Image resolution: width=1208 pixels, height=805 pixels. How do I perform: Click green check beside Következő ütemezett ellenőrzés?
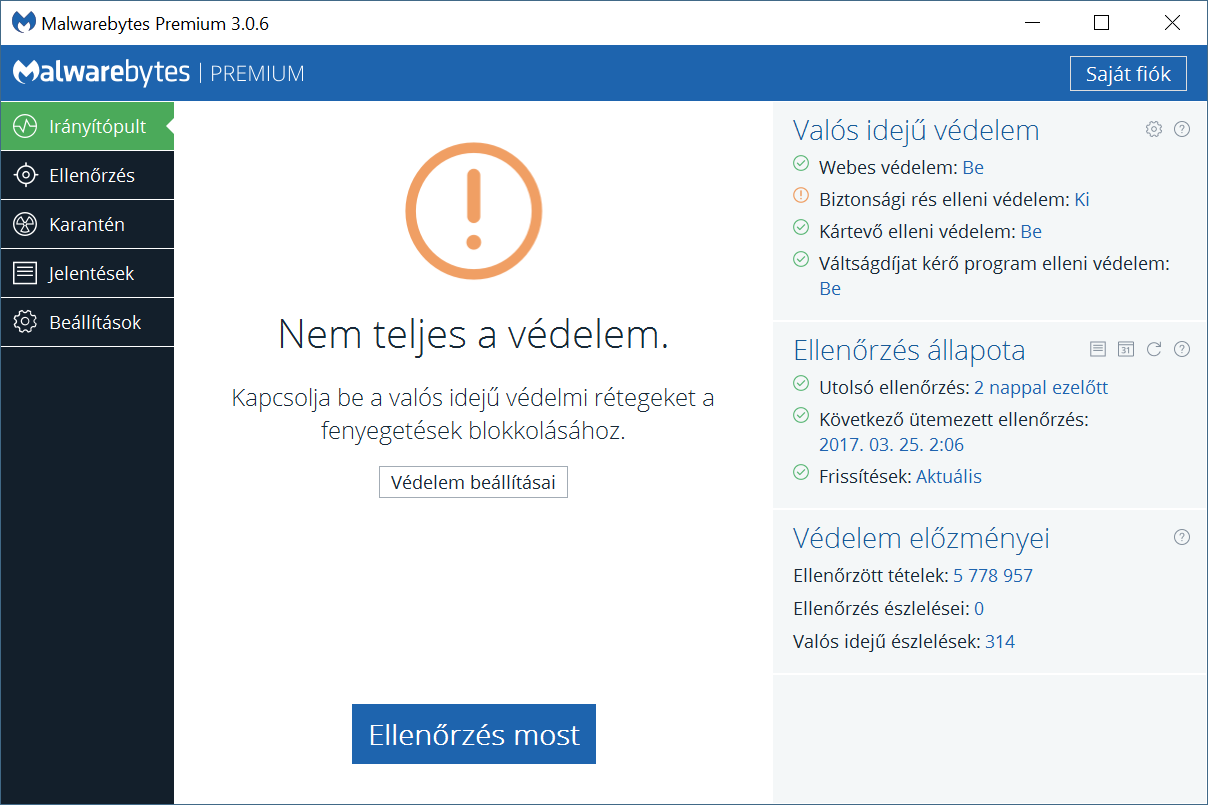pyautogui.click(x=801, y=416)
